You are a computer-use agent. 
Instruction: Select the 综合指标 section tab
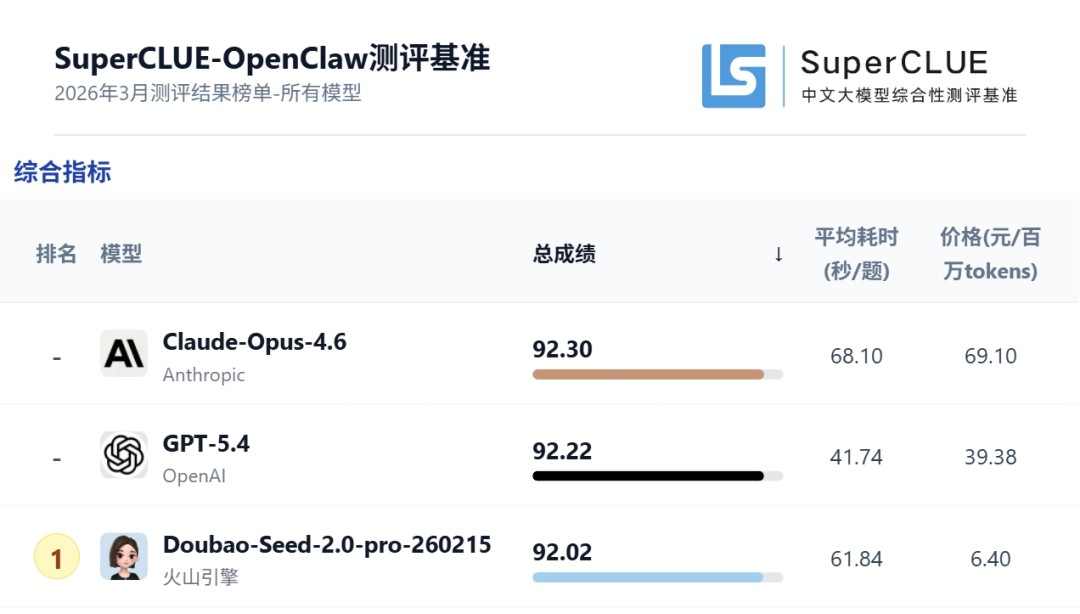click(62, 172)
